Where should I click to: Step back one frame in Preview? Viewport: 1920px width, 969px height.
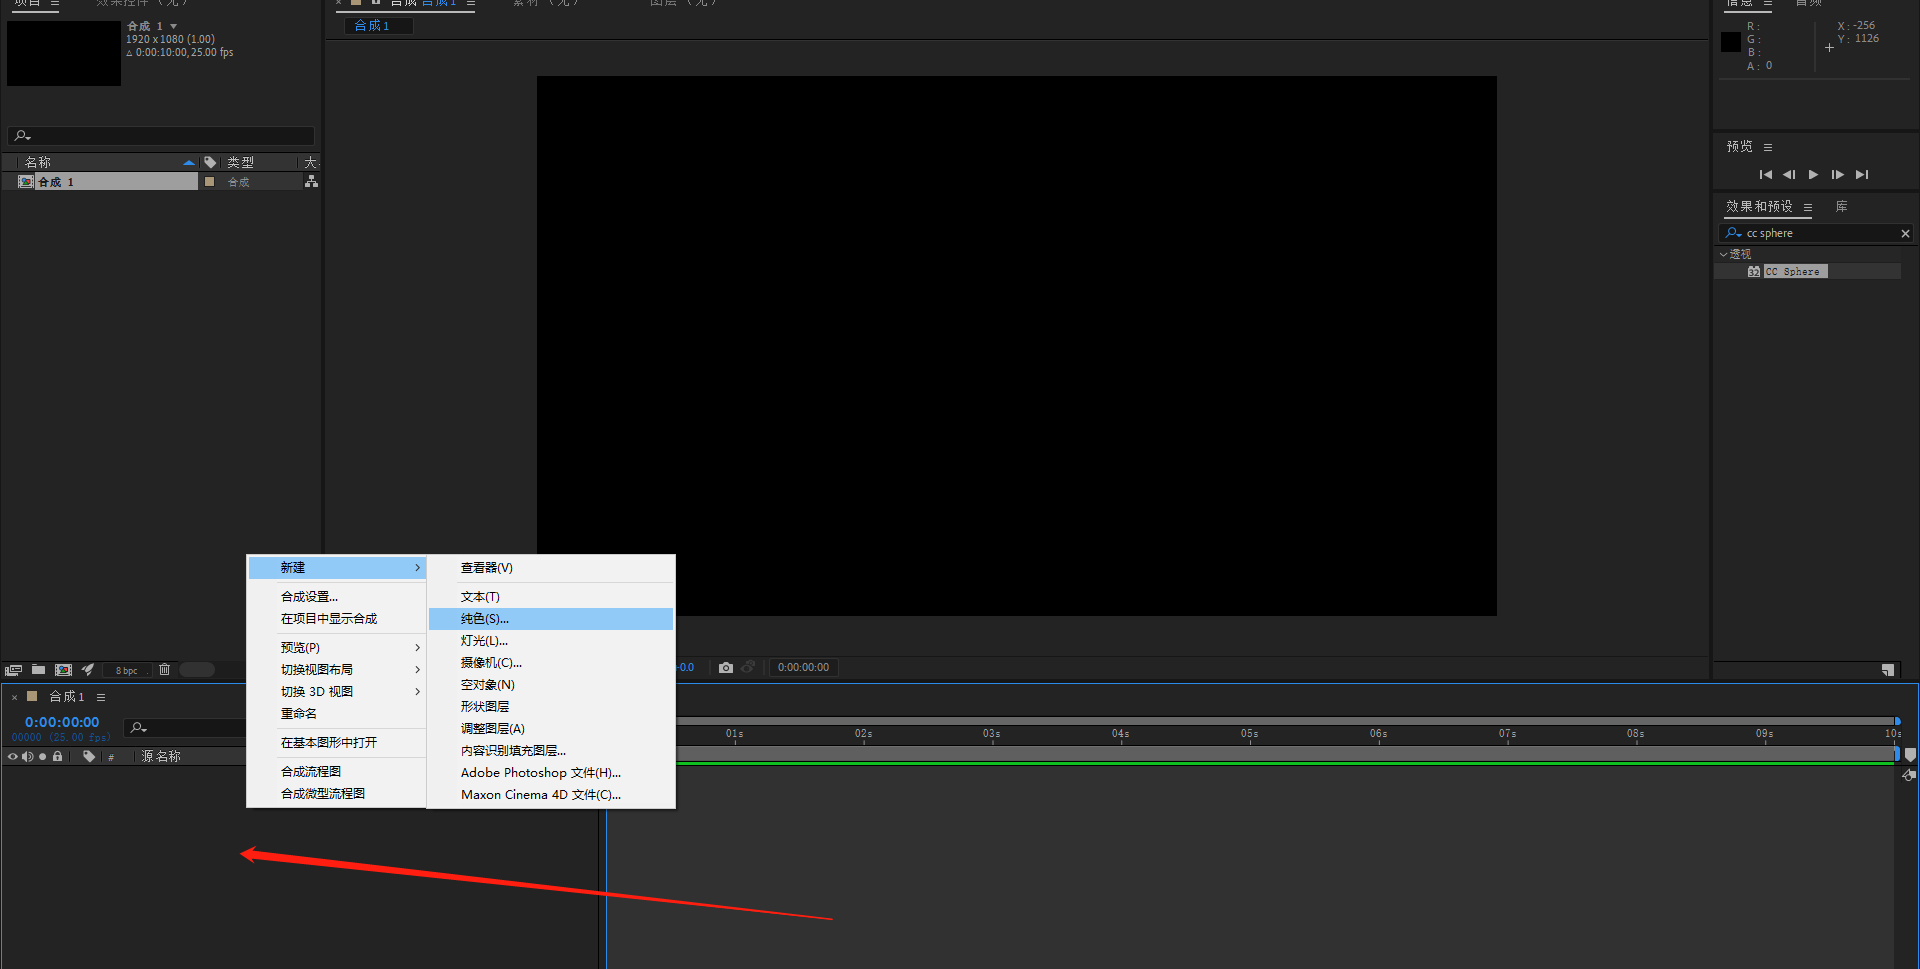pyautogui.click(x=1789, y=174)
